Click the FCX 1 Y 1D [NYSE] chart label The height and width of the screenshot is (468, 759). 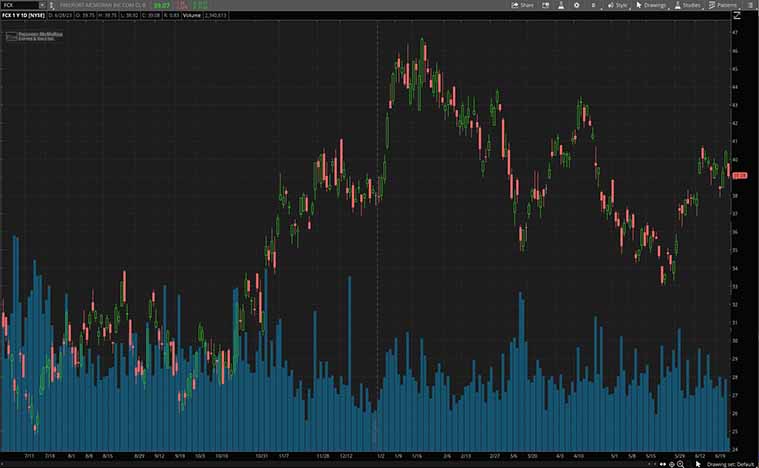pos(23,15)
